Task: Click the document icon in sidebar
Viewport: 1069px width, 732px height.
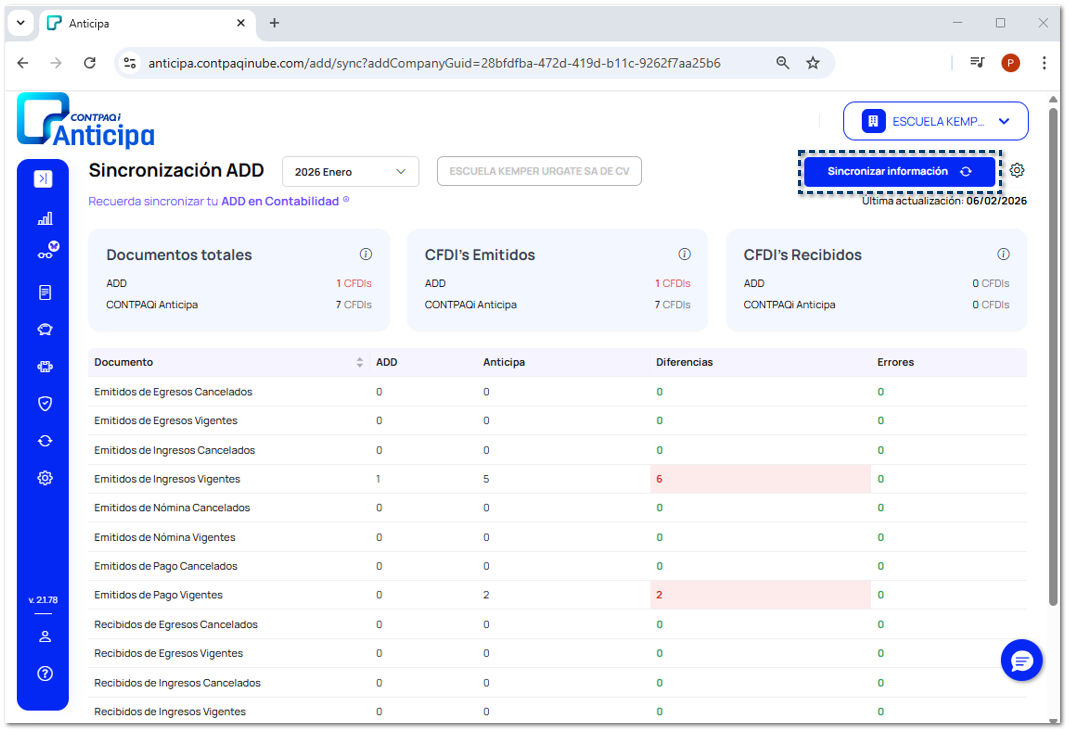Action: [45, 293]
